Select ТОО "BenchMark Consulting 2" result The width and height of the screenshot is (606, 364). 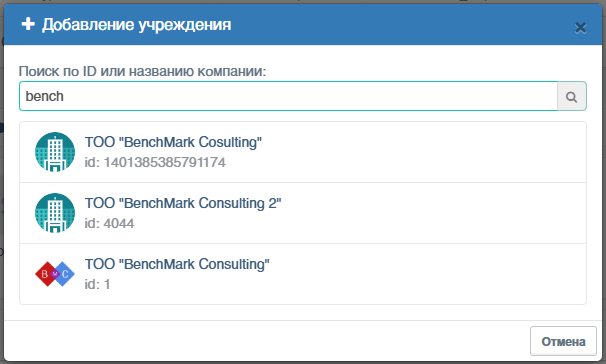click(x=303, y=213)
